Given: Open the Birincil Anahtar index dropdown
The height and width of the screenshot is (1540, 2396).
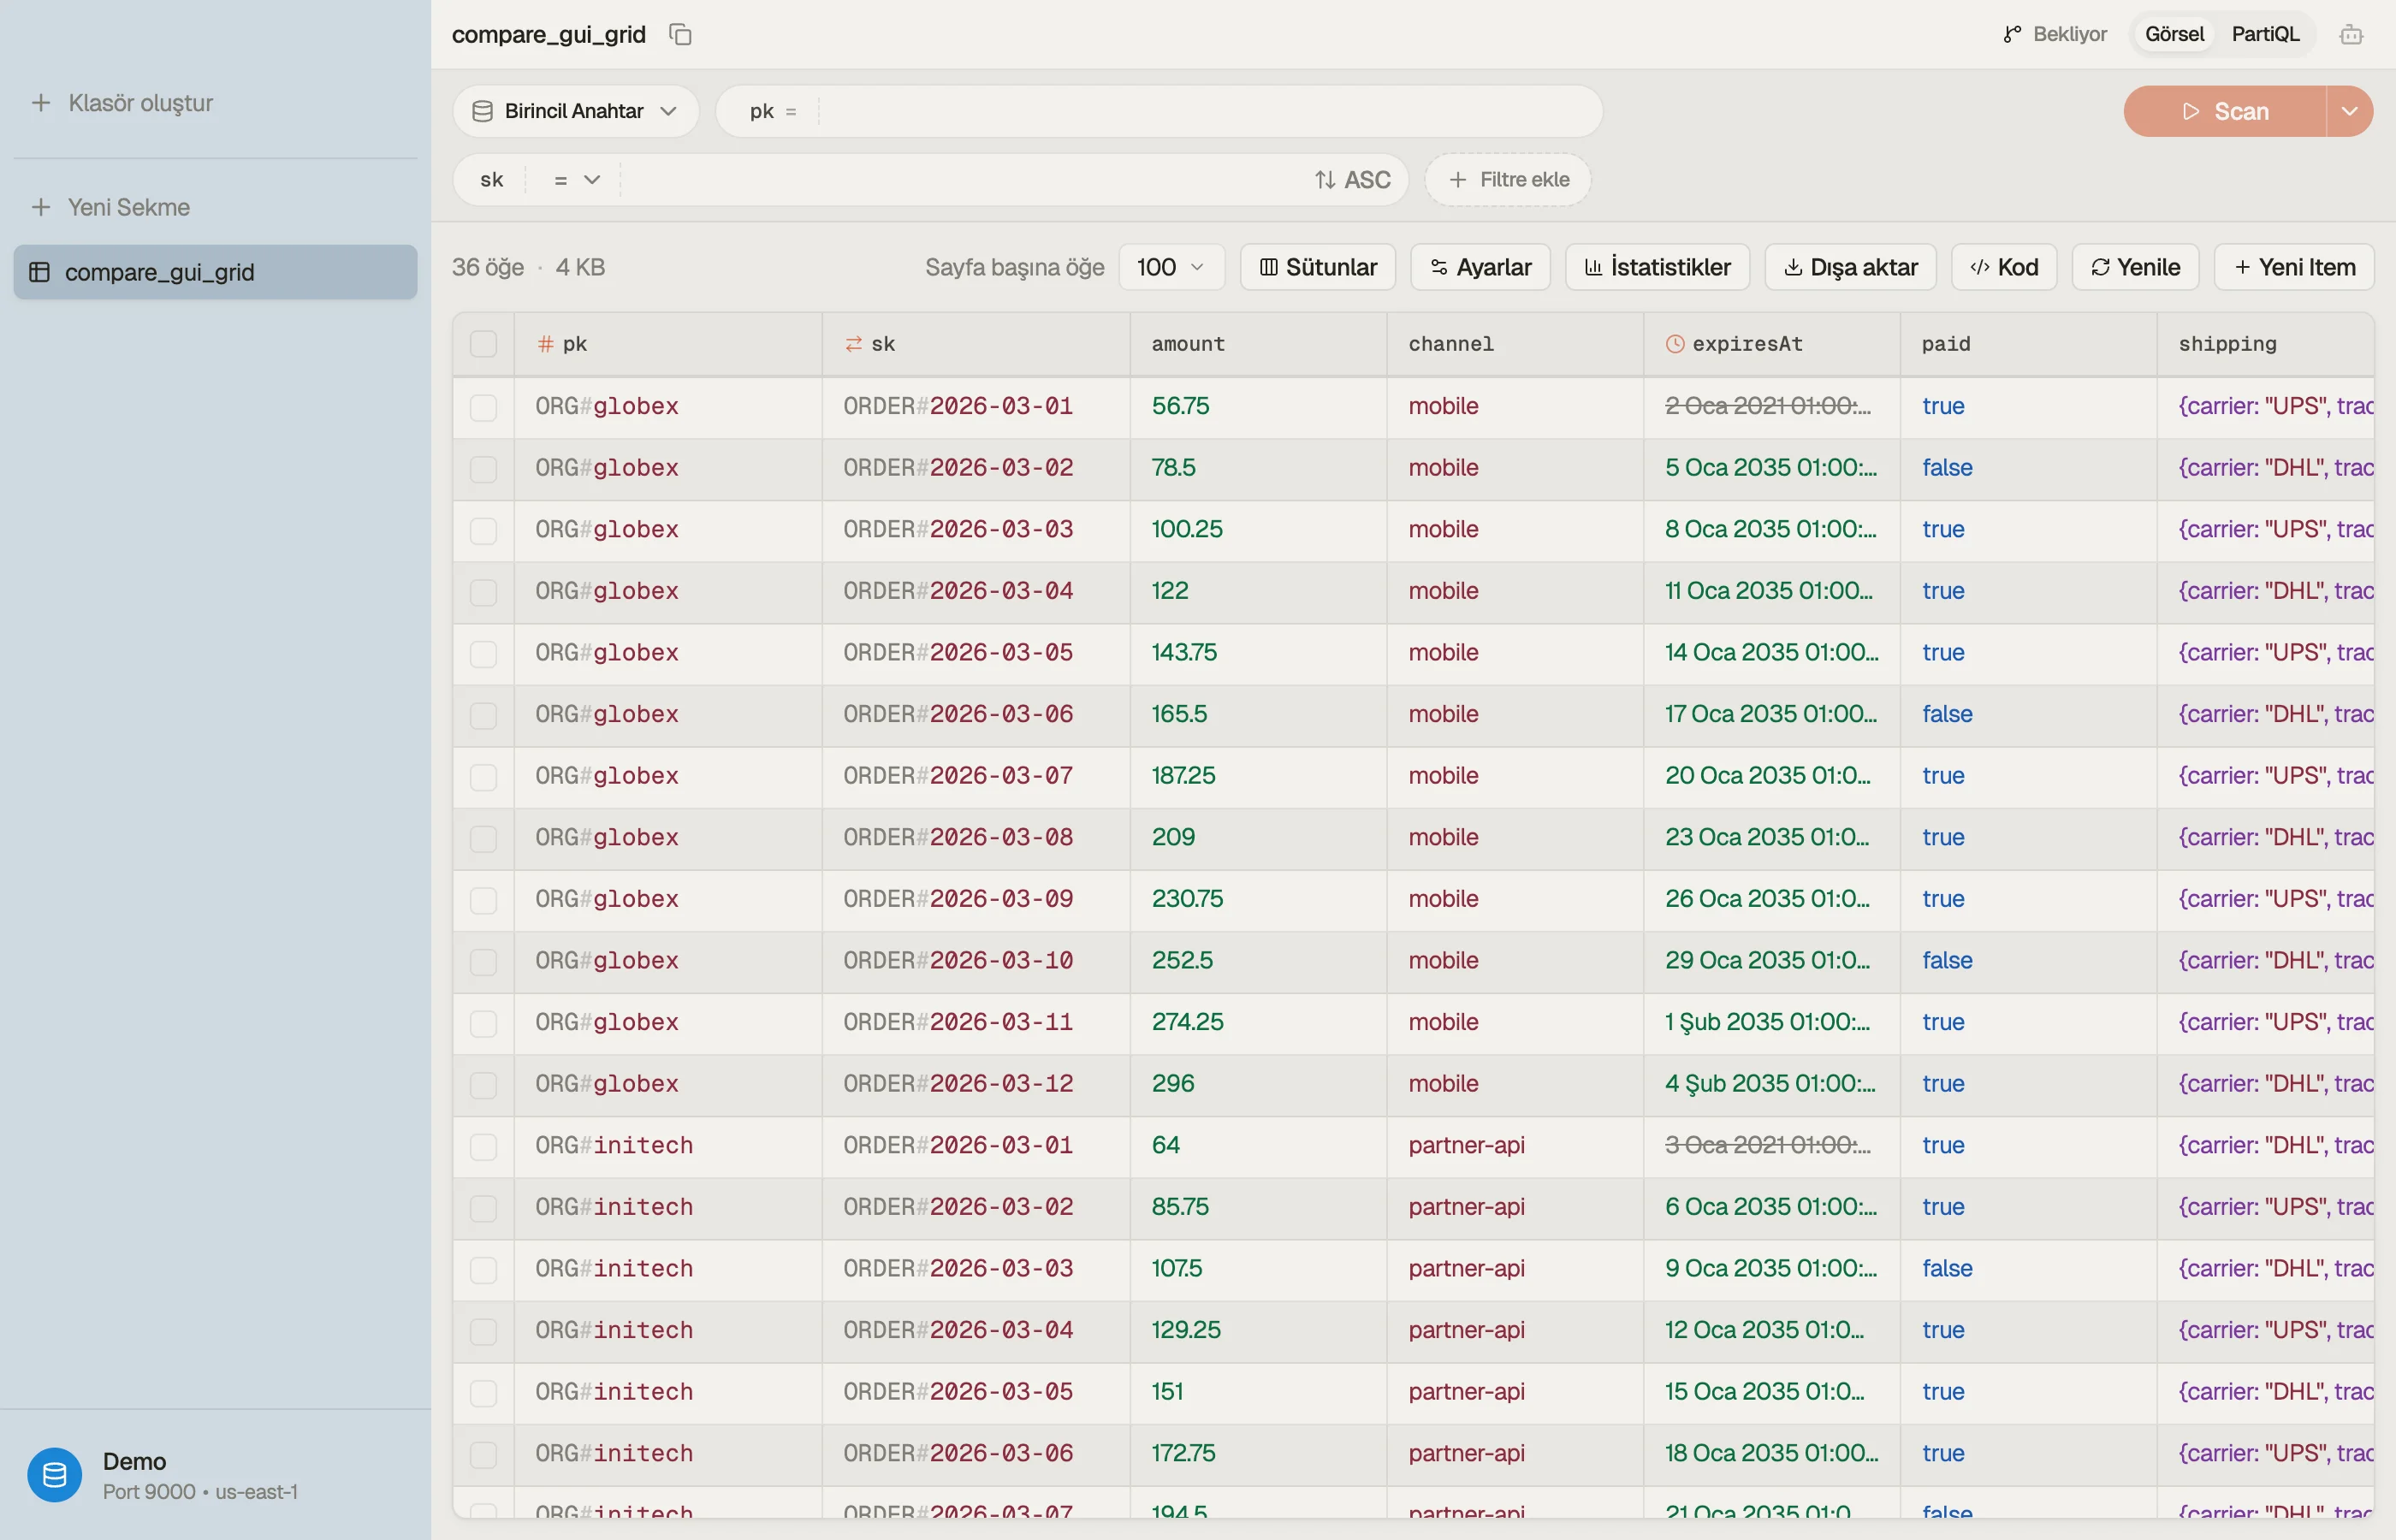Looking at the screenshot, I should tap(575, 111).
